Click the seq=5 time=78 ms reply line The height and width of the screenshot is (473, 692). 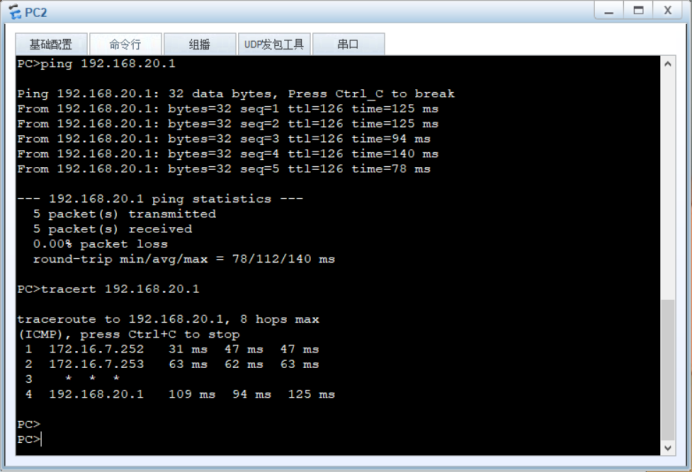224,169
